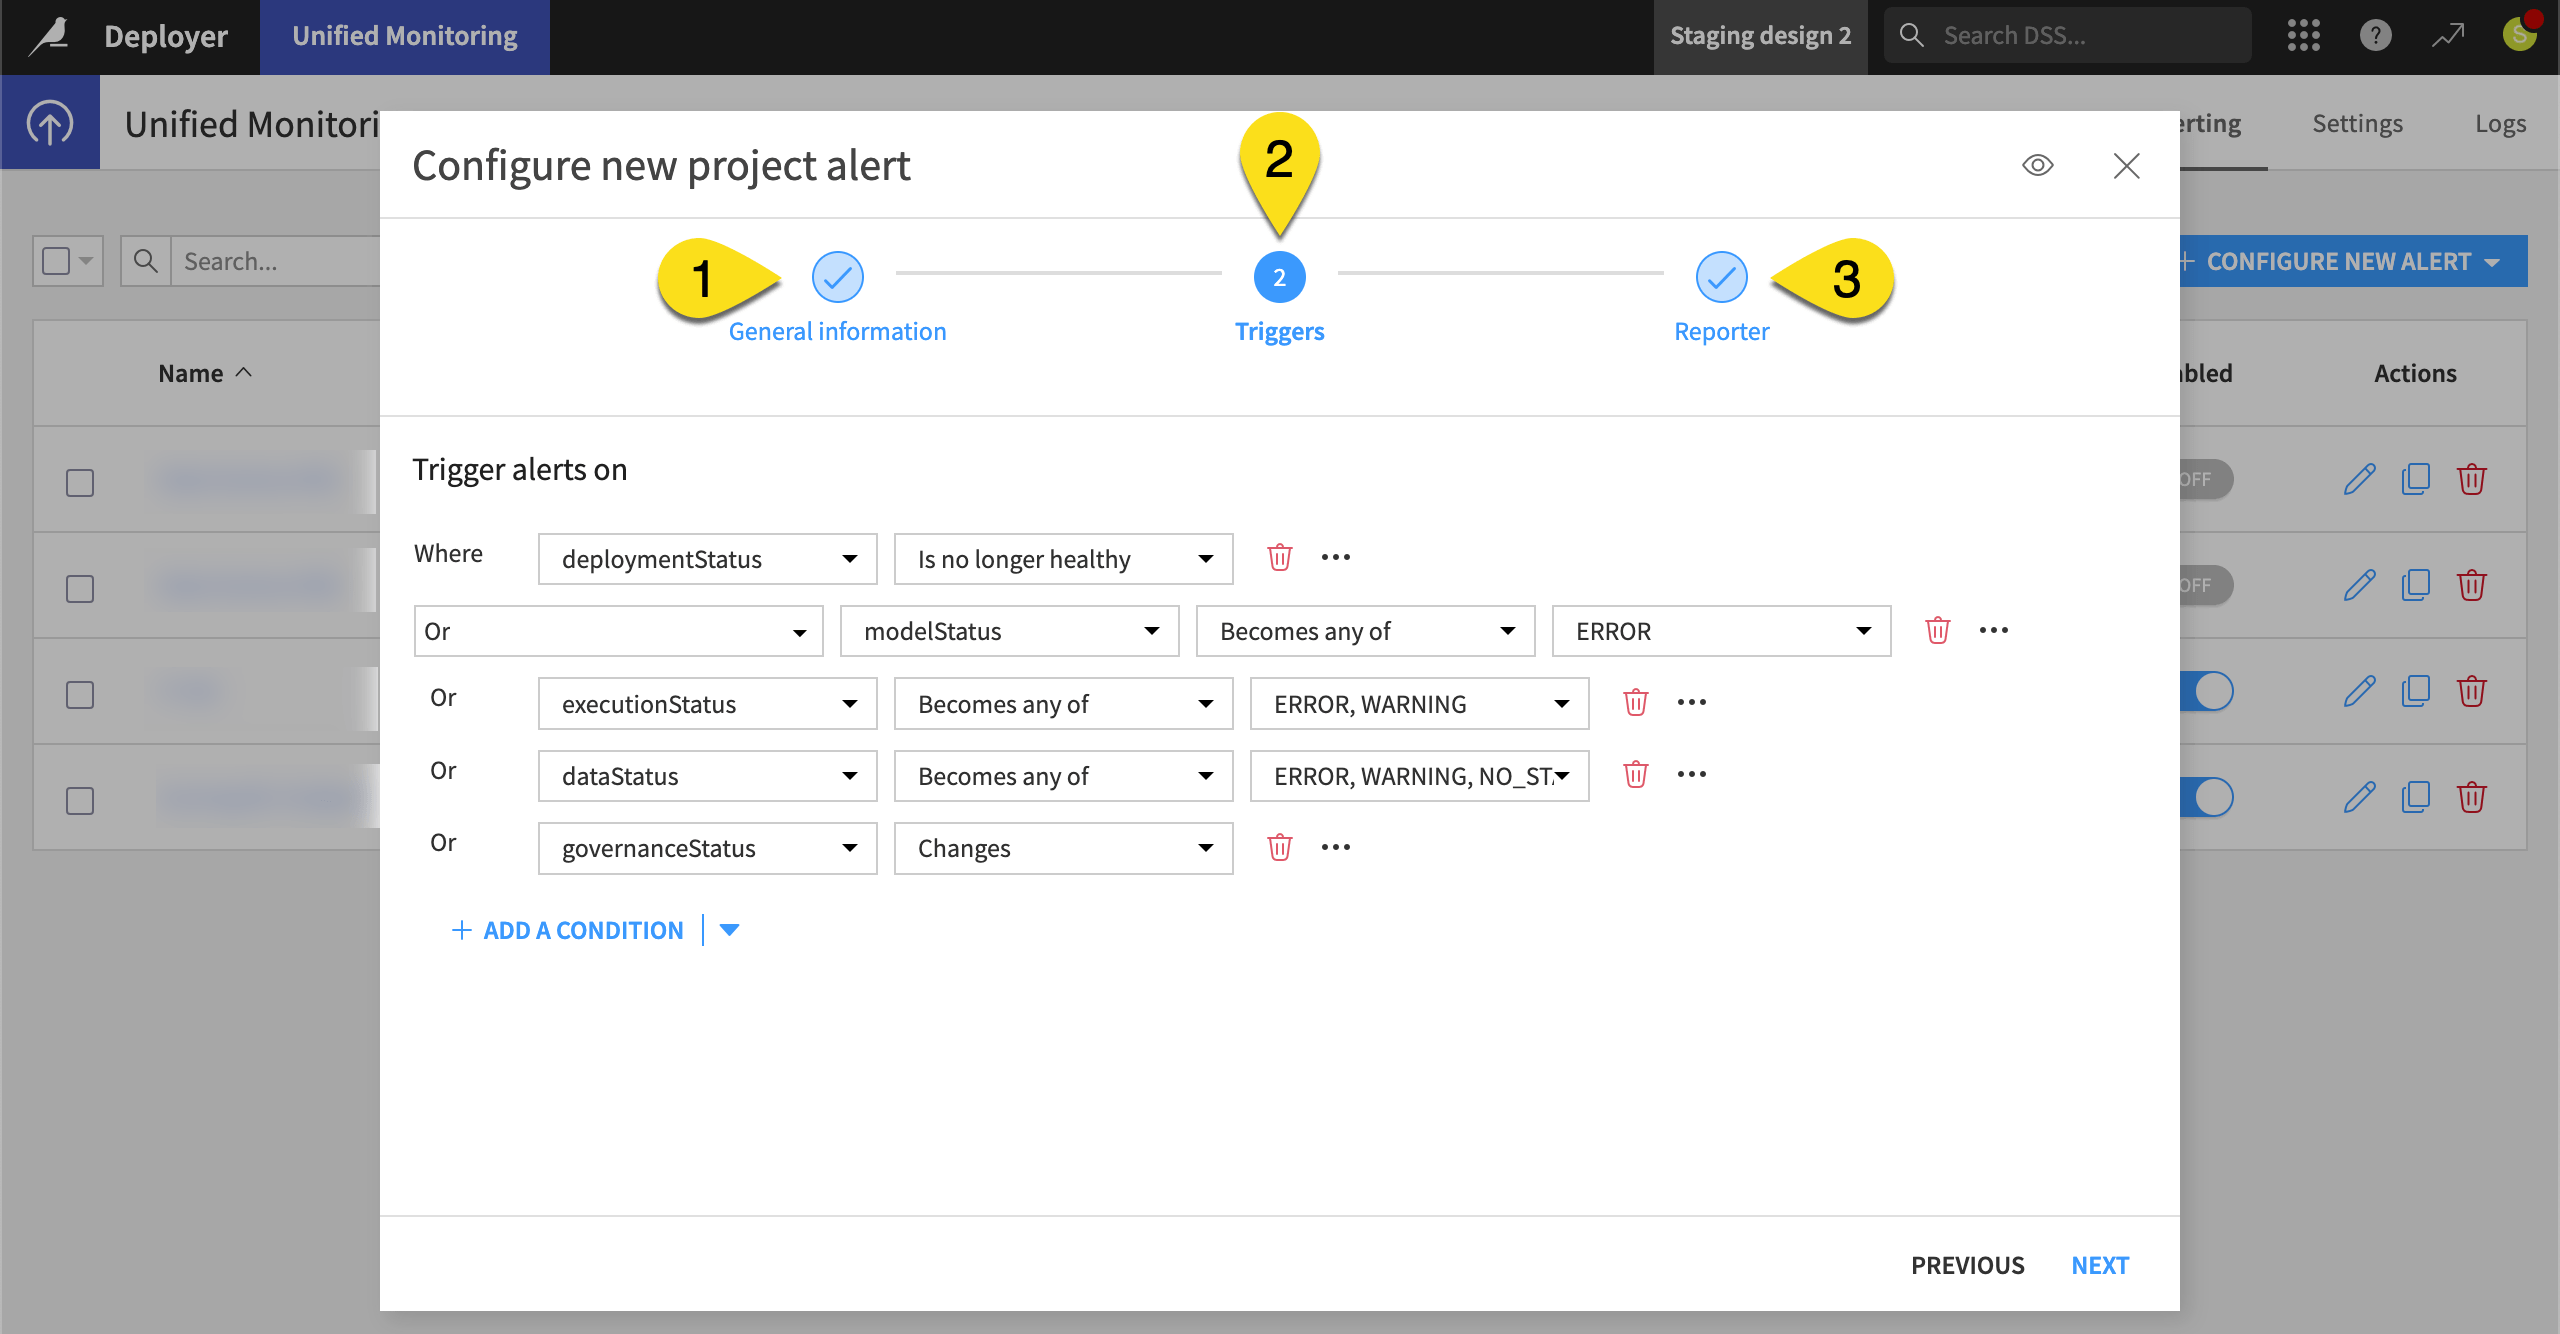Click the Dataiku bird logo

(49, 35)
